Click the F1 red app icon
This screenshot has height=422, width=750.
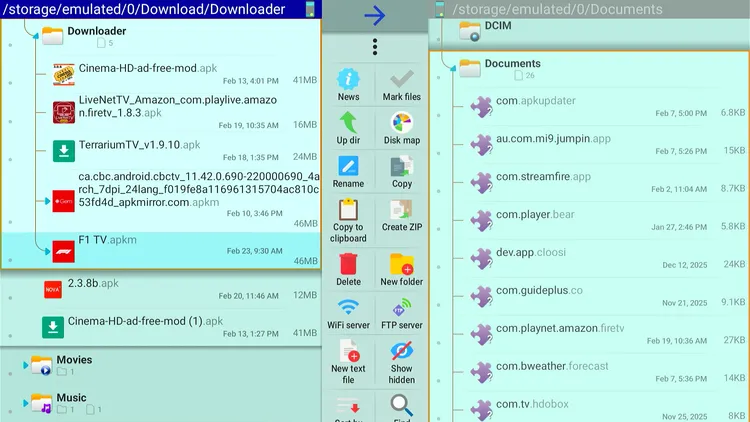(64, 252)
